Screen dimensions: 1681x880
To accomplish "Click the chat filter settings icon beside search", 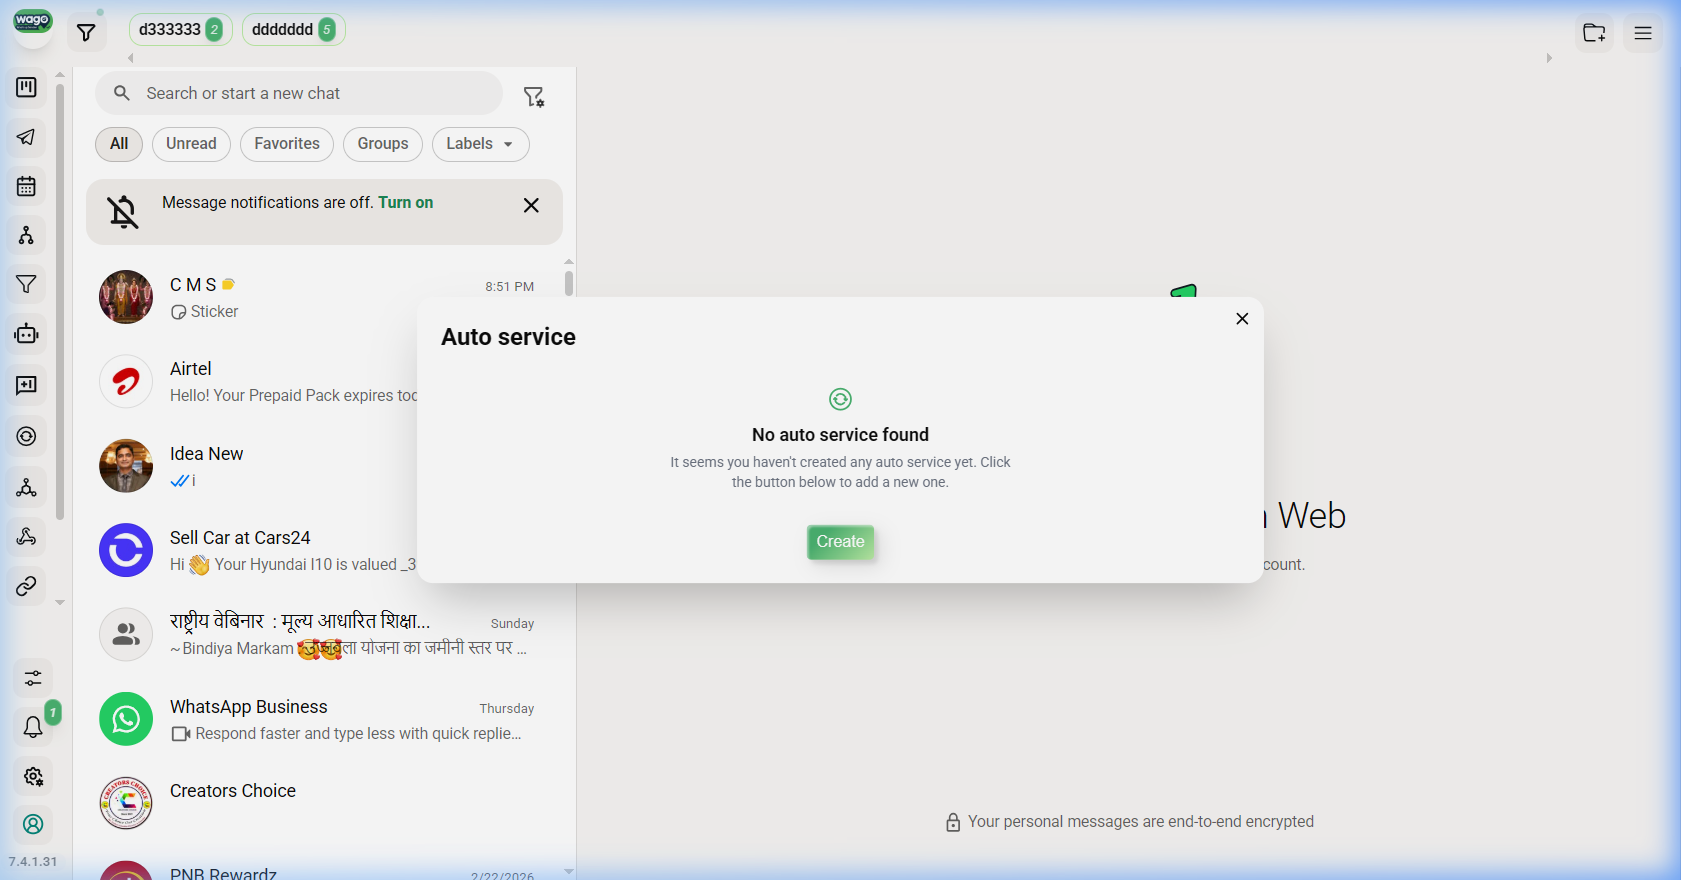I will 534,96.
